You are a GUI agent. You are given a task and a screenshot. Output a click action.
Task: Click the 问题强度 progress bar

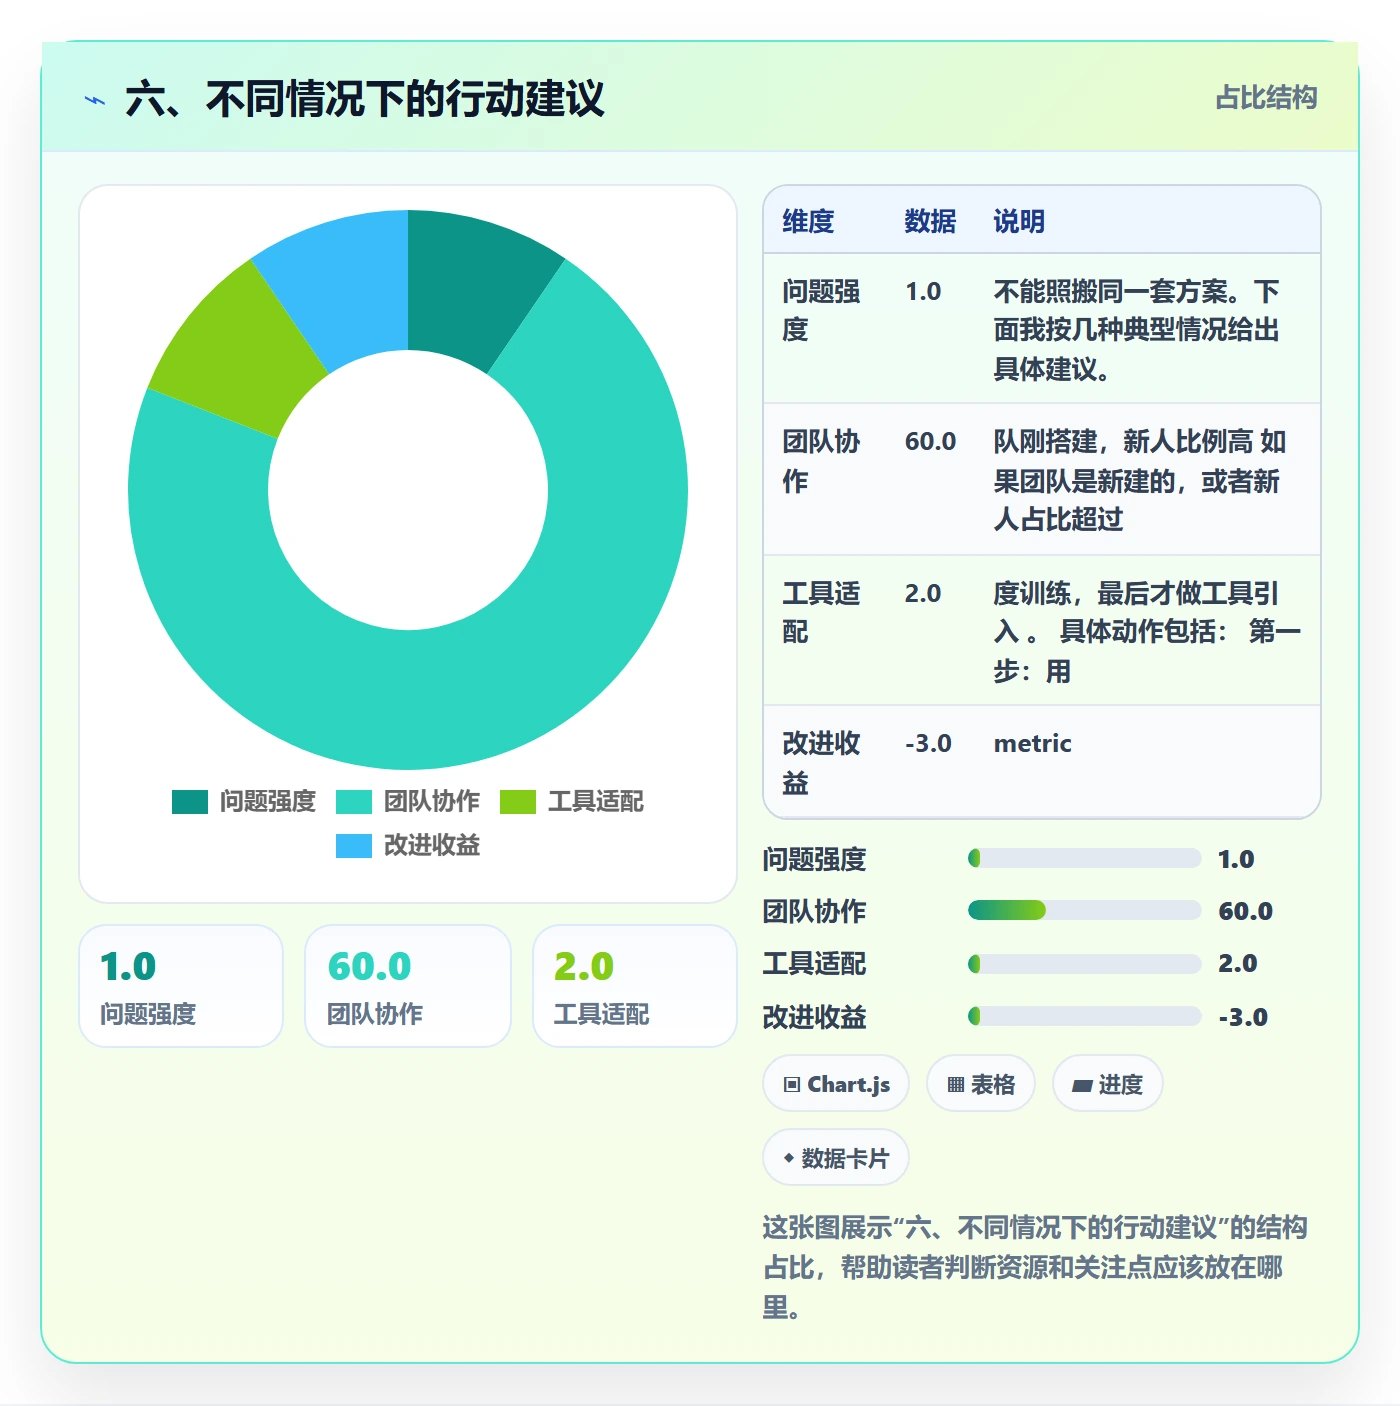[1085, 858]
